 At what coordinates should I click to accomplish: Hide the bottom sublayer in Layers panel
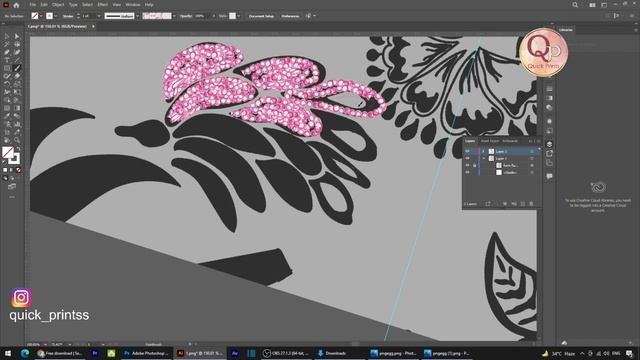(468, 173)
